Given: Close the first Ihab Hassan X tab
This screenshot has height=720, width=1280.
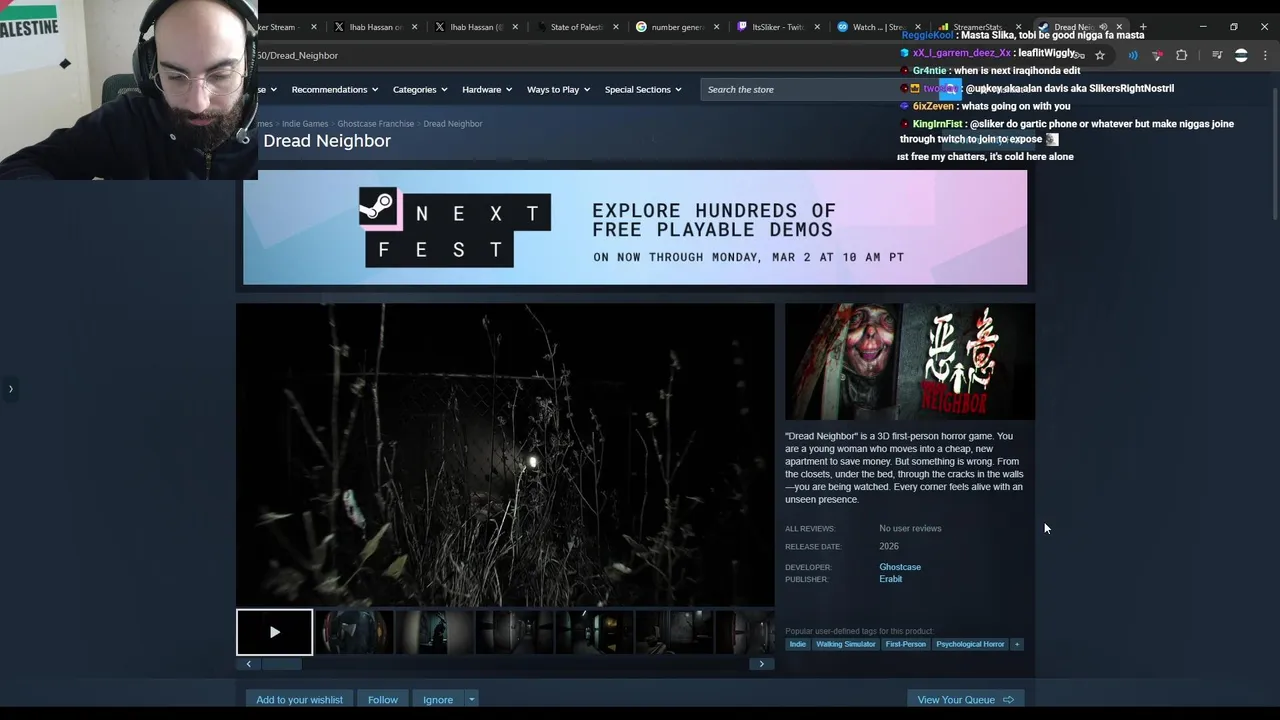Looking at the screenshot, I should click(x=415, y=27).
